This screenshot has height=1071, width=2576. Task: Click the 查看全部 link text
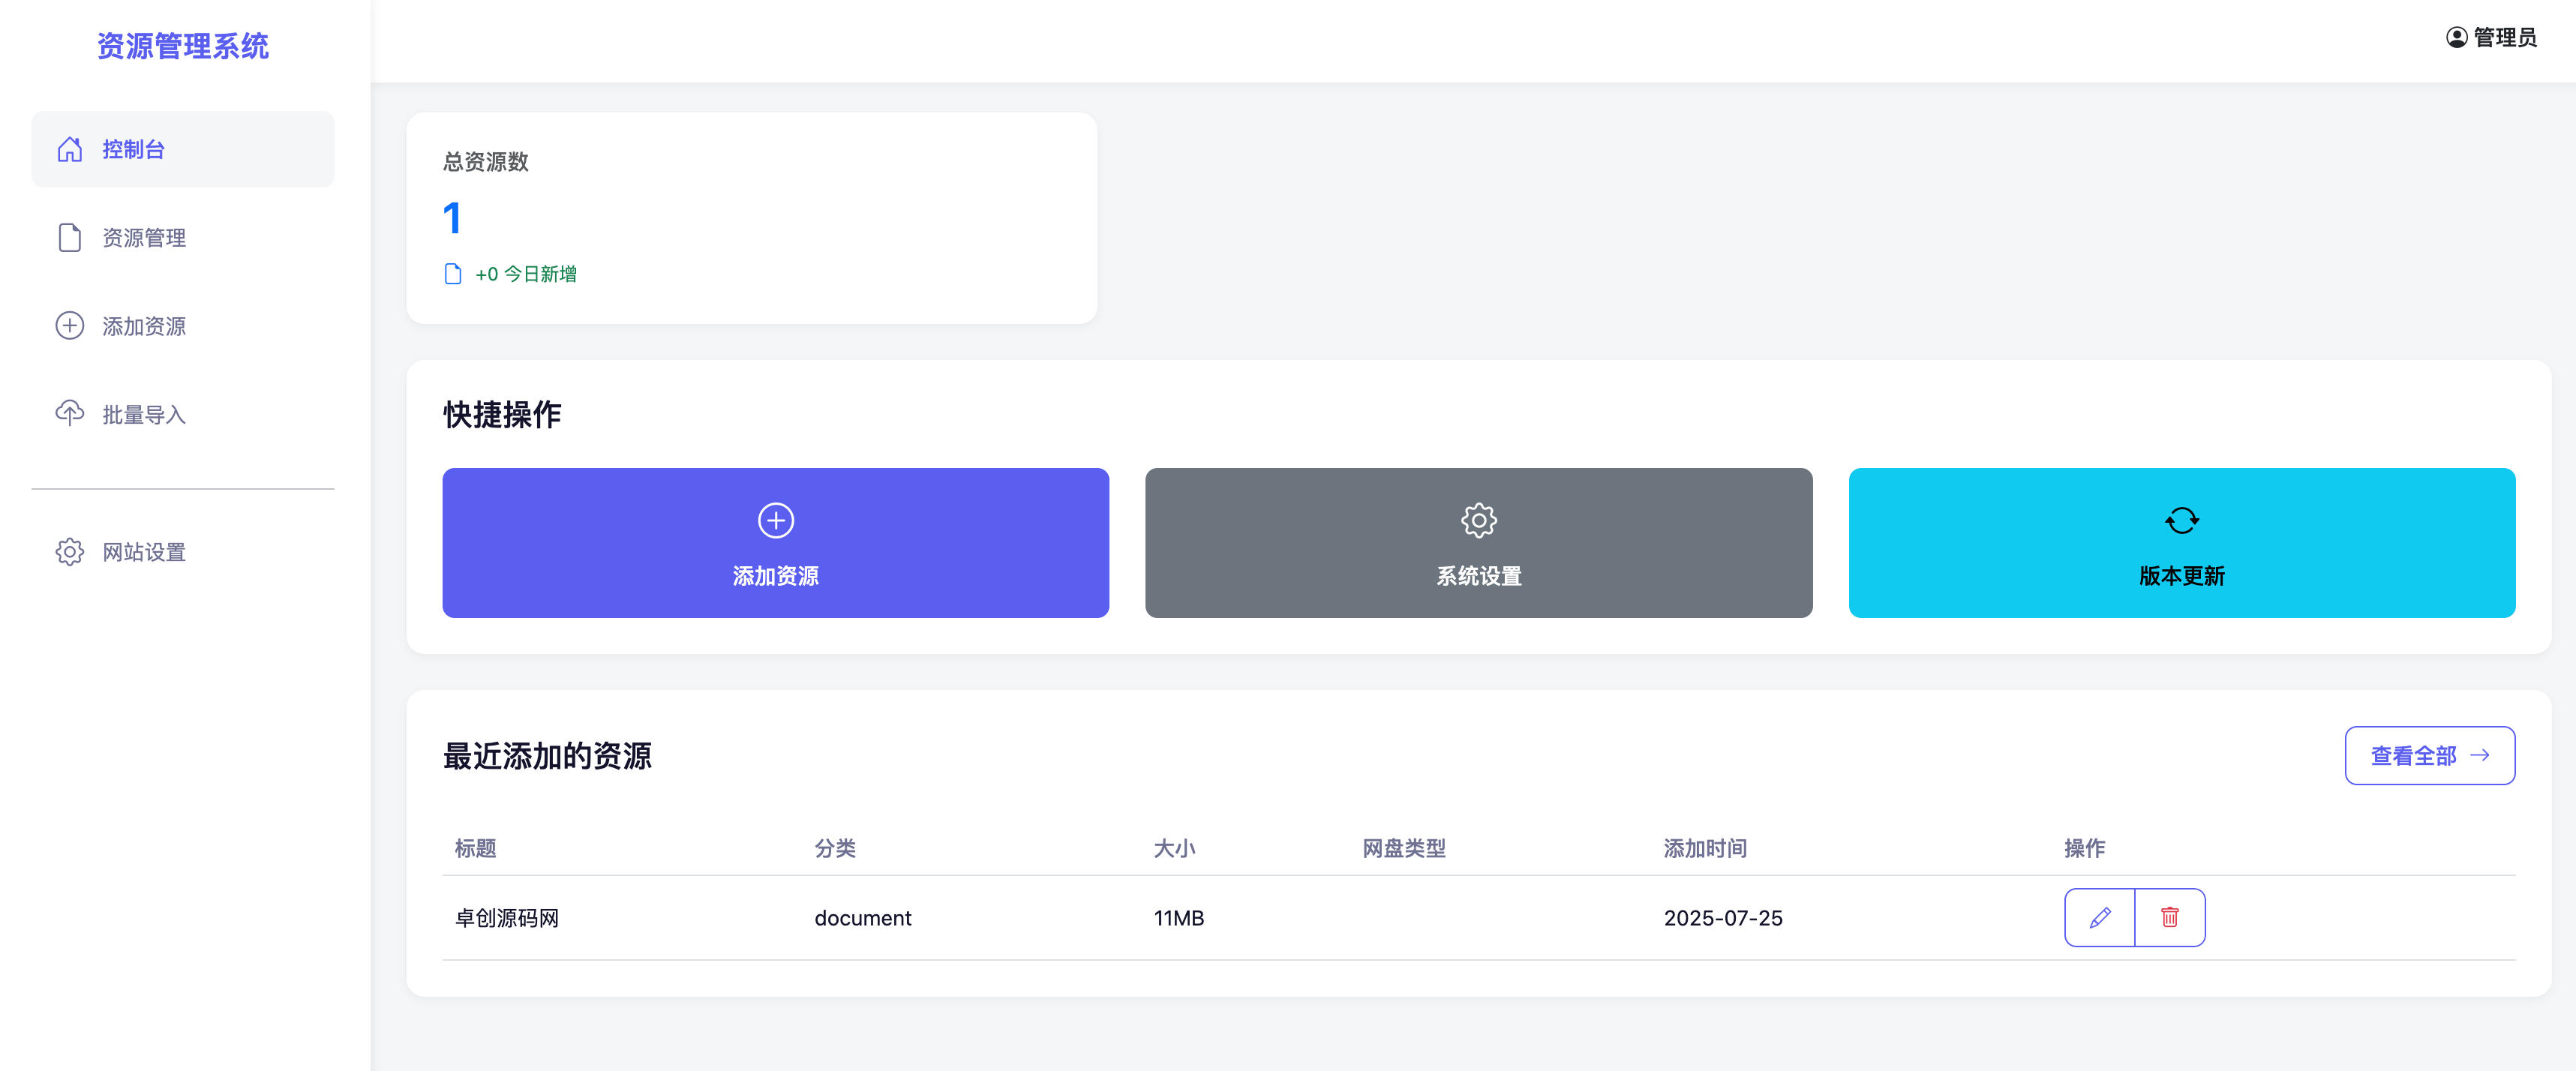(2413, 756)
